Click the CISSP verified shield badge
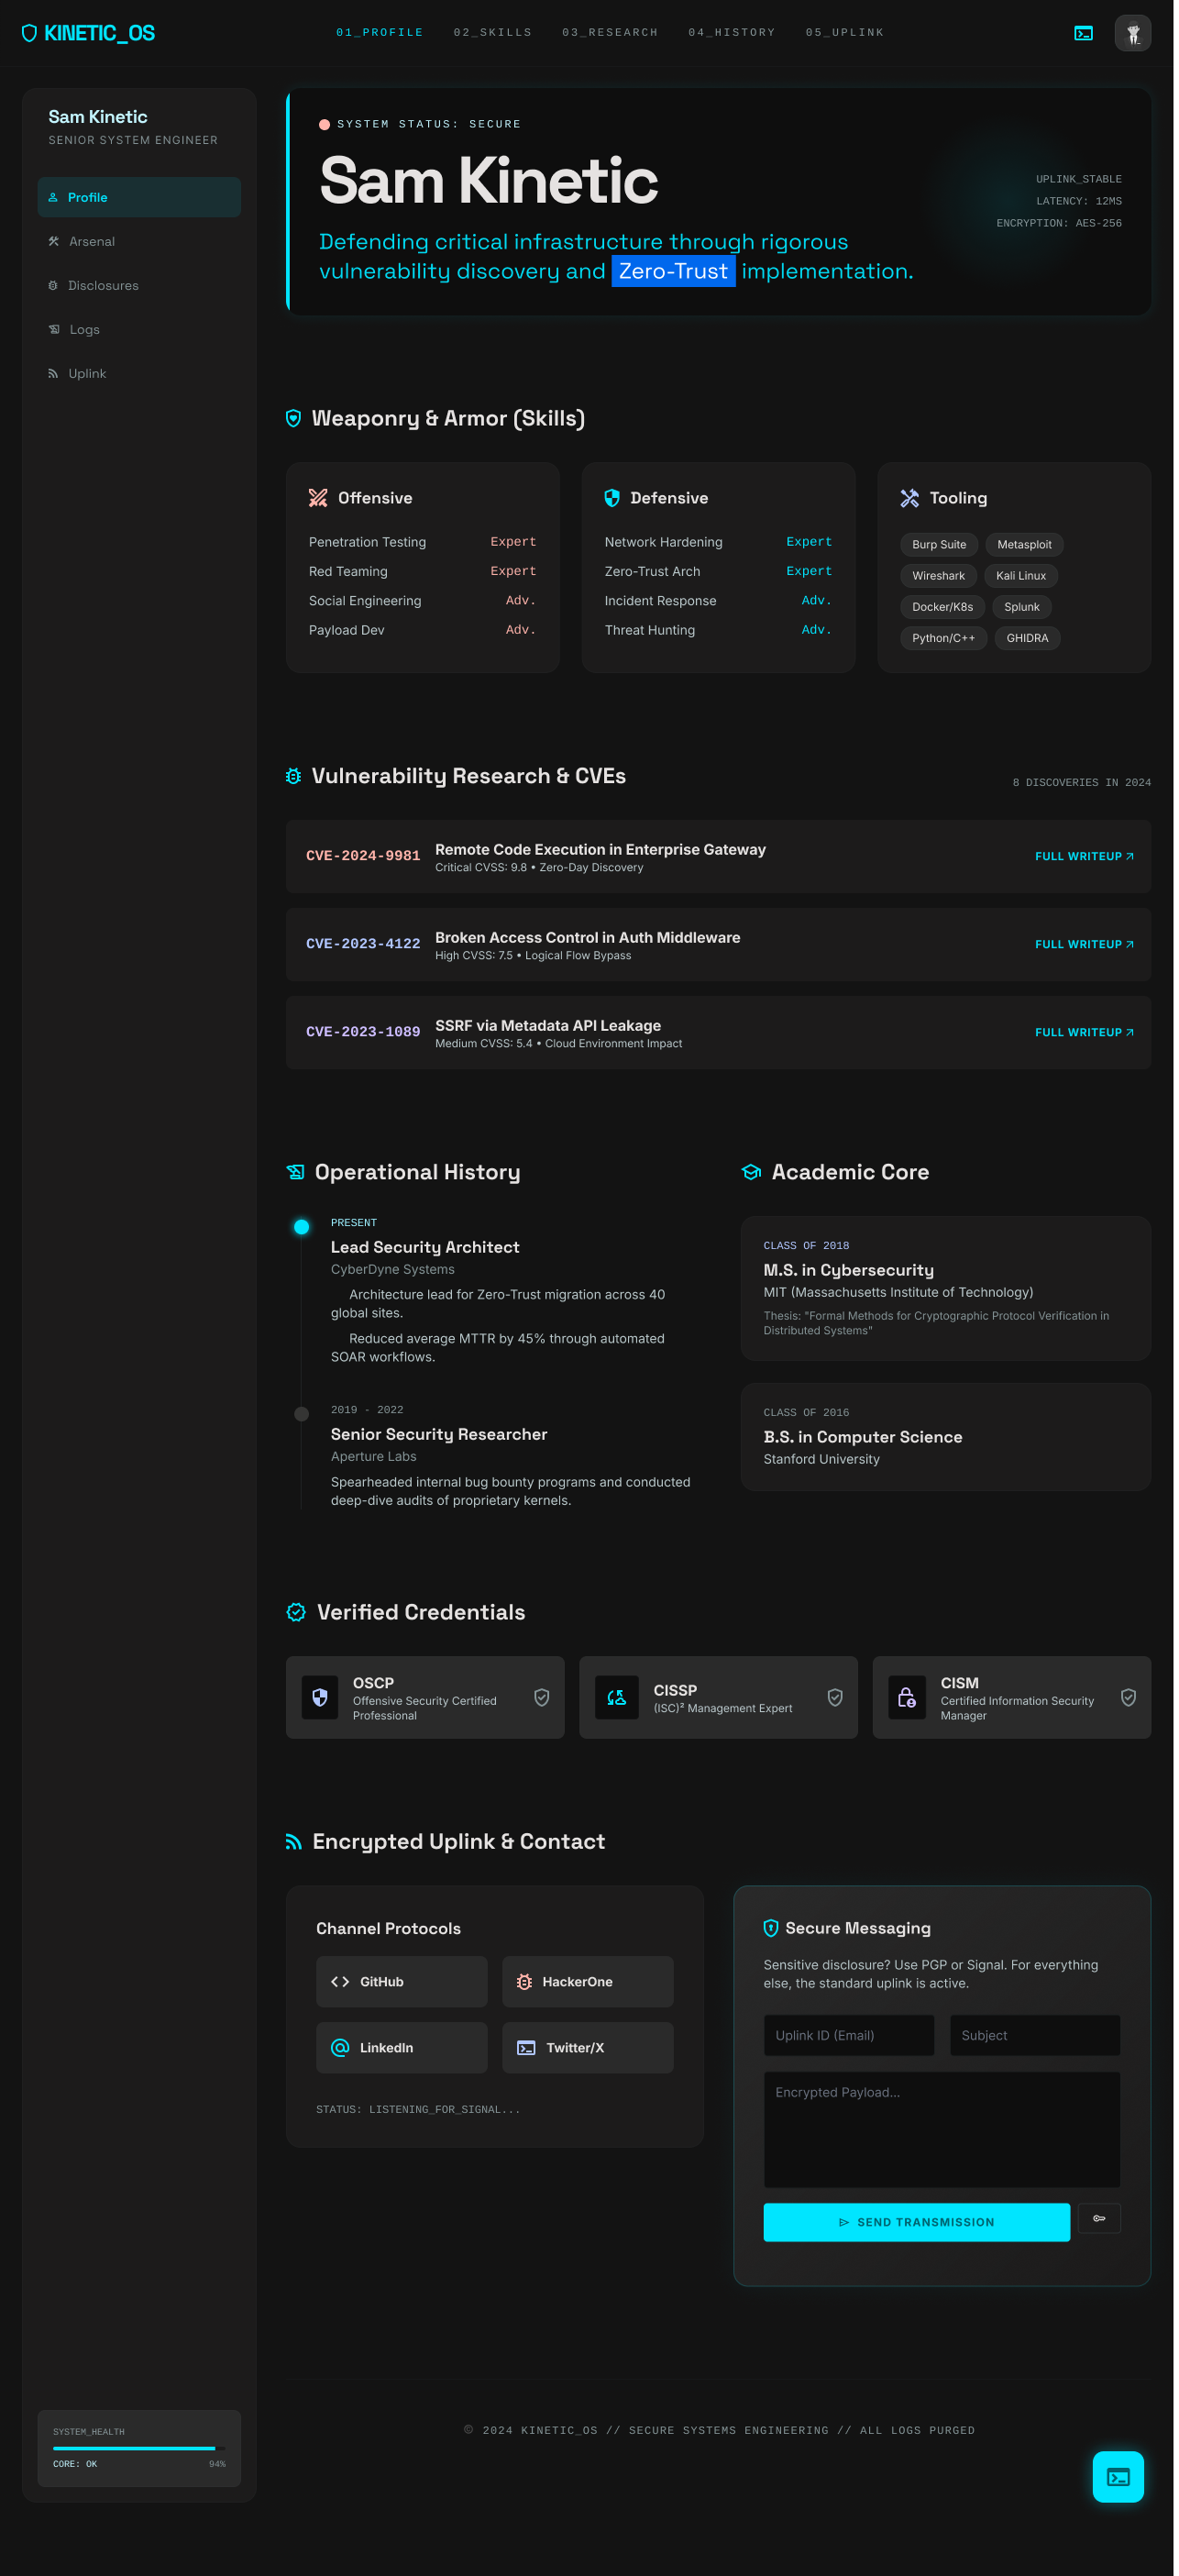The image size is (1179, 2576). [x=834, y=1697]
